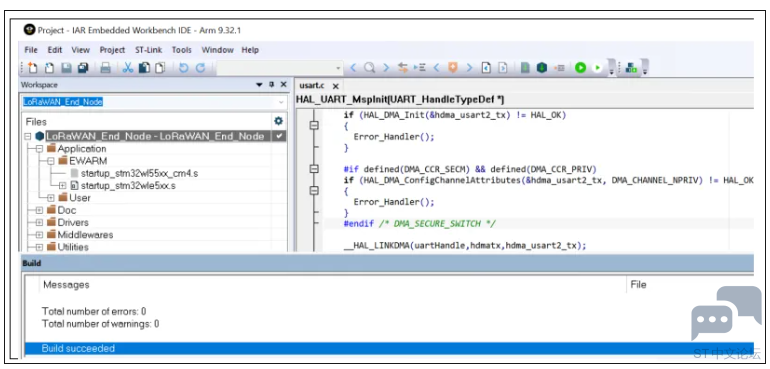The height and width of the screenshot is (369, 770).
Task: Expand the Drivers folder
Action: tap(39, 223)
